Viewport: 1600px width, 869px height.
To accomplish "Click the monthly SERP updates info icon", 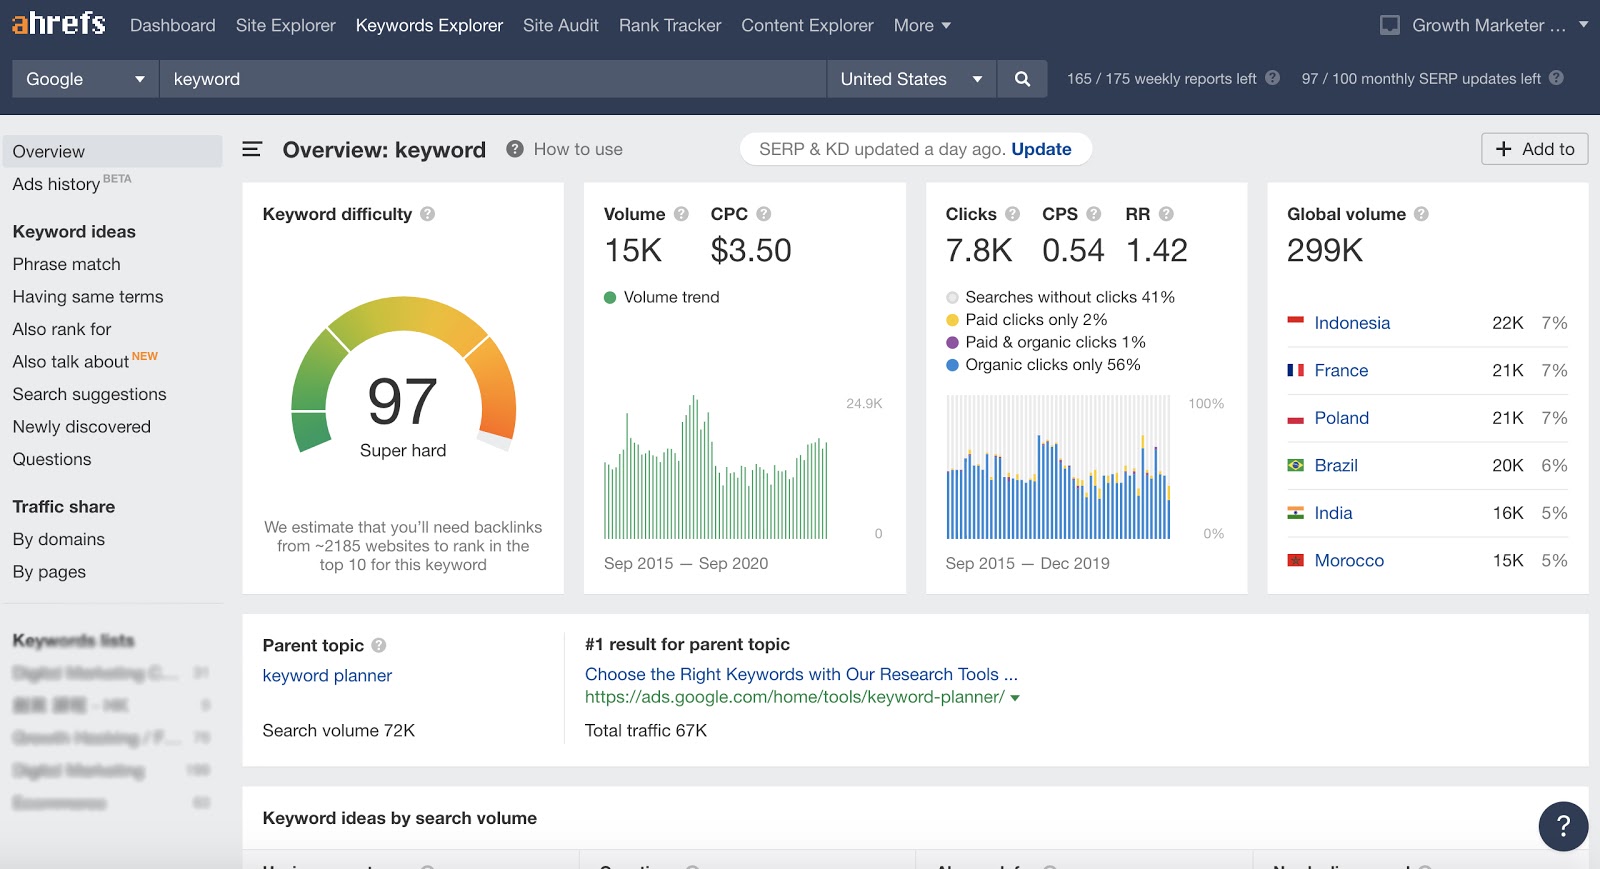I will pyautogui.click(x=1556, y=78).
